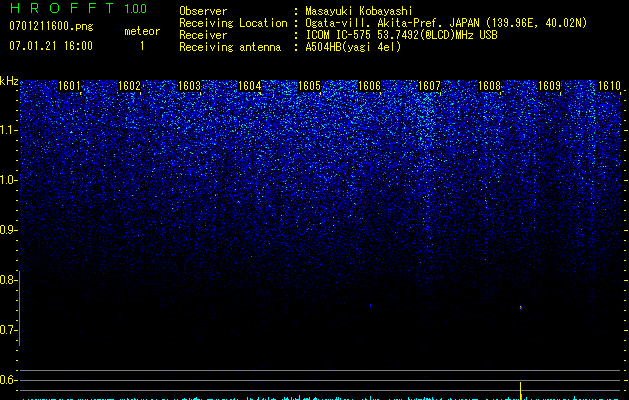Screen dimensions: 629x400
Task: Click the 1610 time marker
Action: 609,86
